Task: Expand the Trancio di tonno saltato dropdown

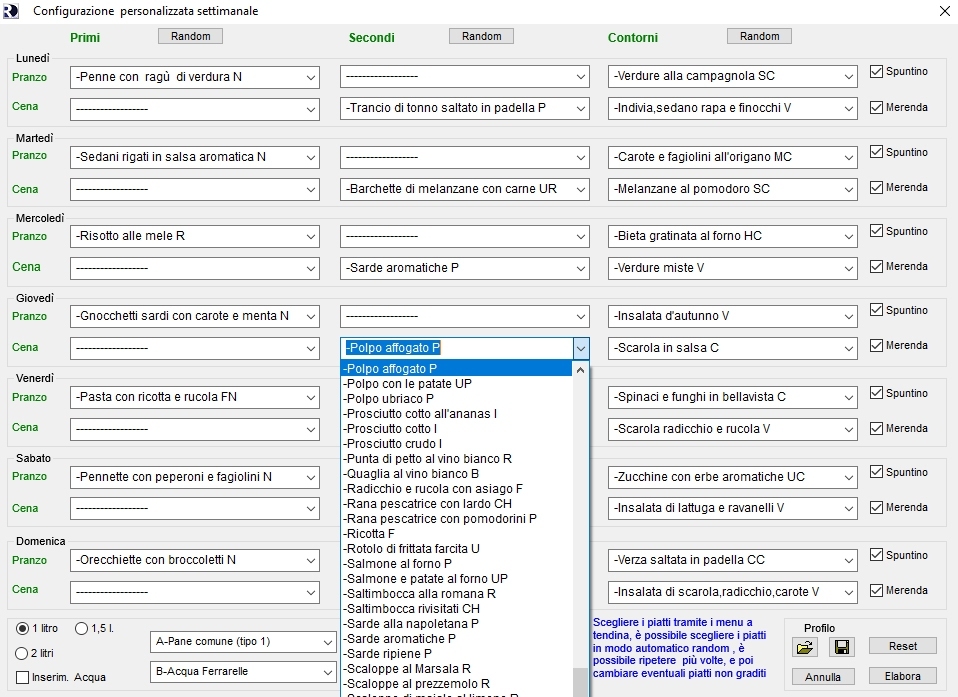Action: coord(580,109)
